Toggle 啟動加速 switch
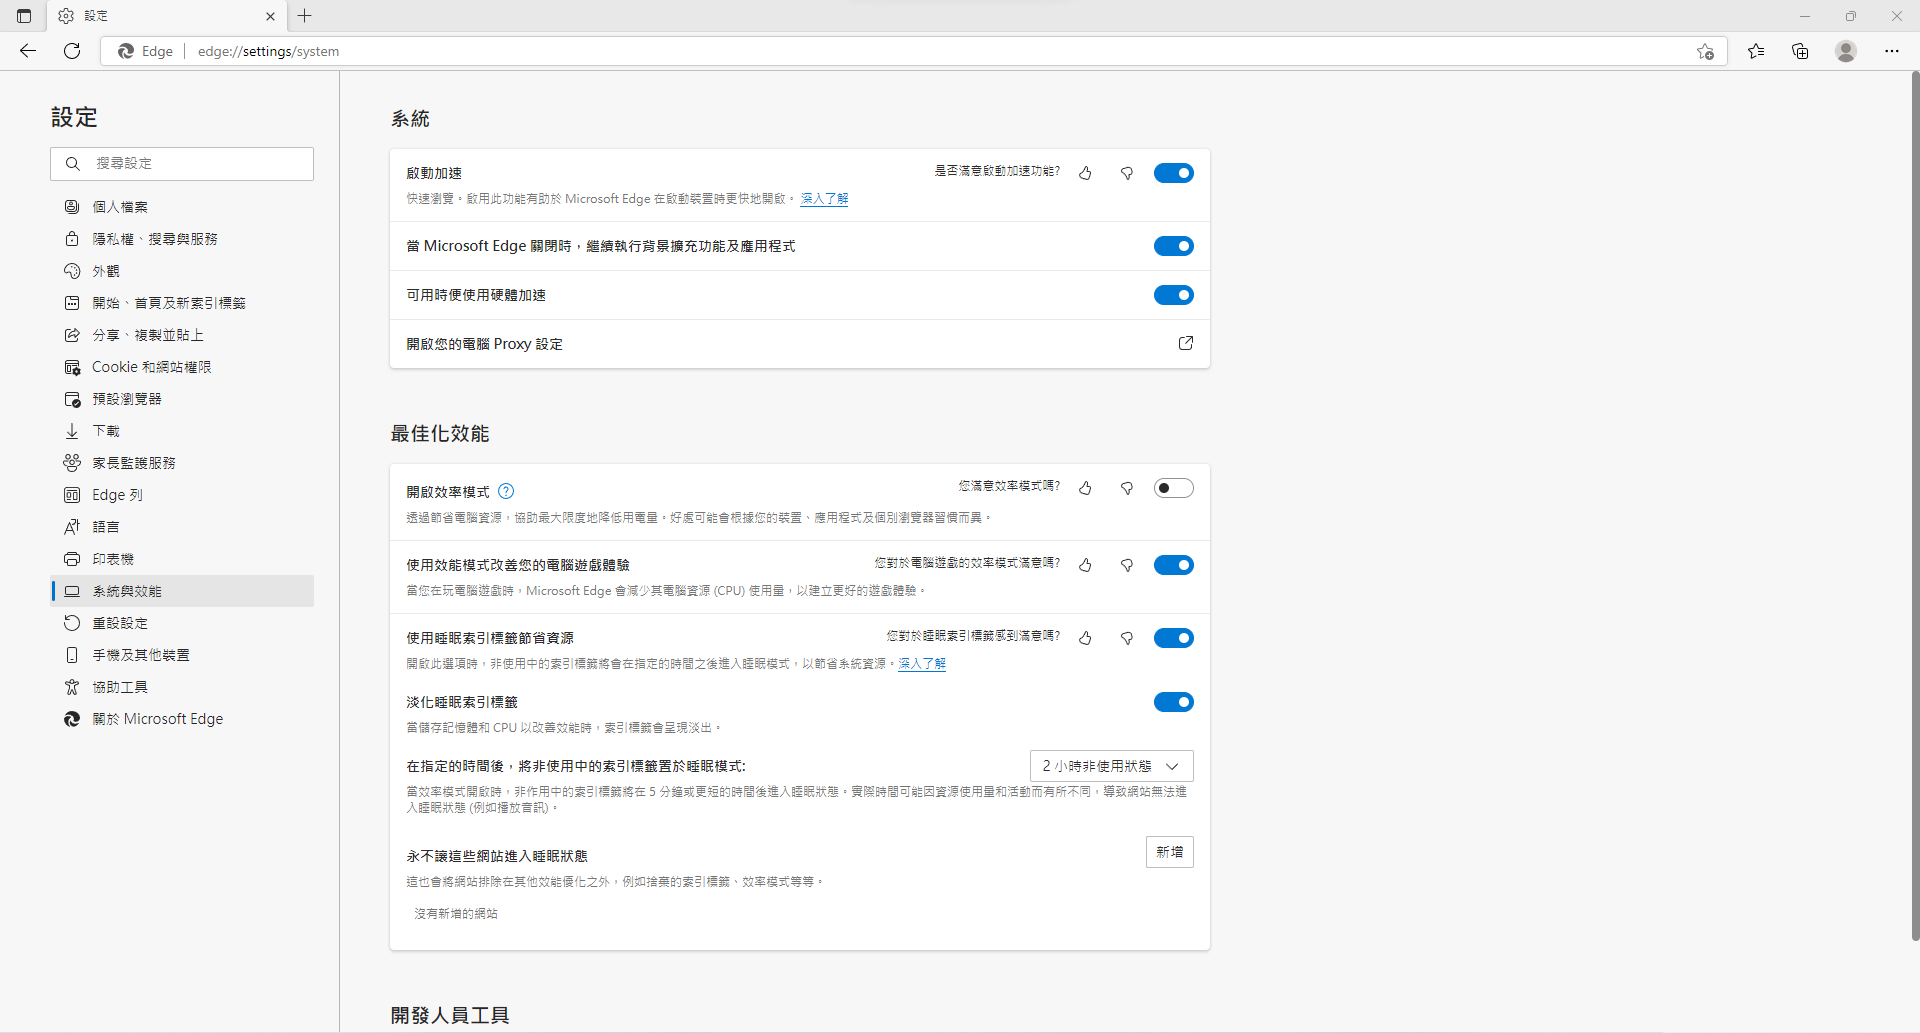This screenshot has height=1033, width=1920. pos(1174,173)
